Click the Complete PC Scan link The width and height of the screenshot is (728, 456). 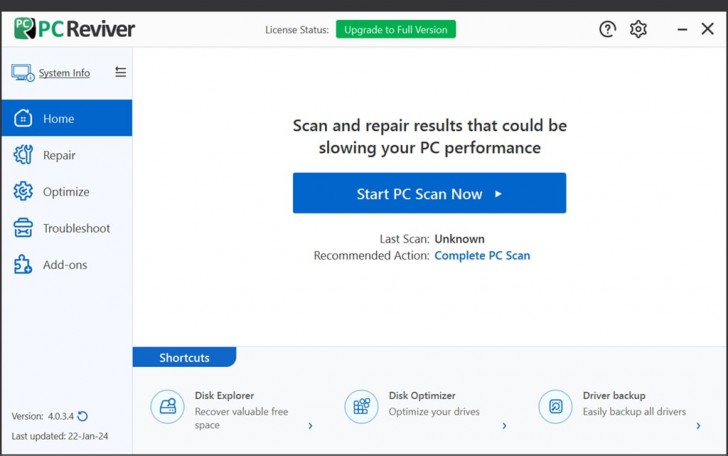click(482, 255)
